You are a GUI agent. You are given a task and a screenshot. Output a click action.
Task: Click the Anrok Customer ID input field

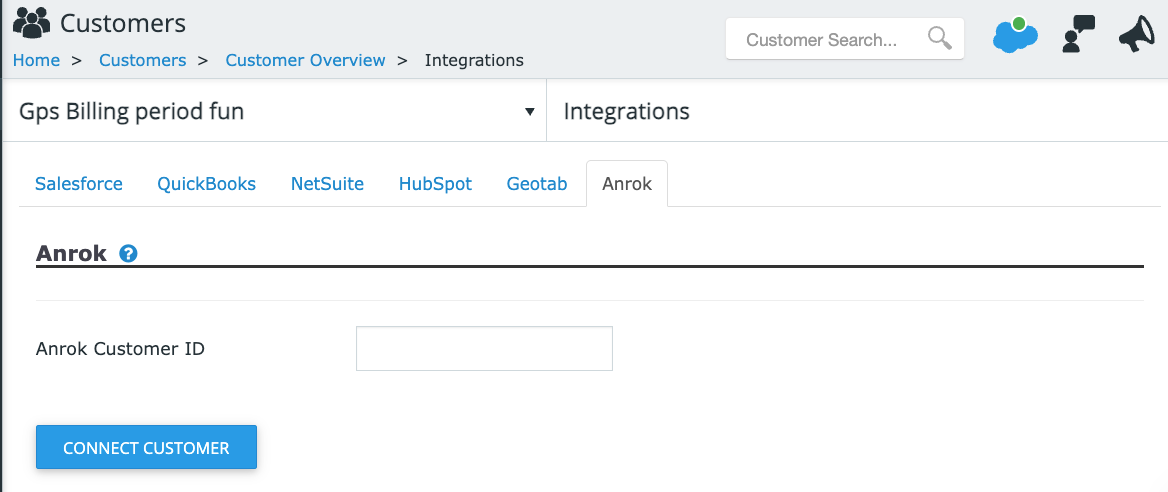[x=484, y=348]
